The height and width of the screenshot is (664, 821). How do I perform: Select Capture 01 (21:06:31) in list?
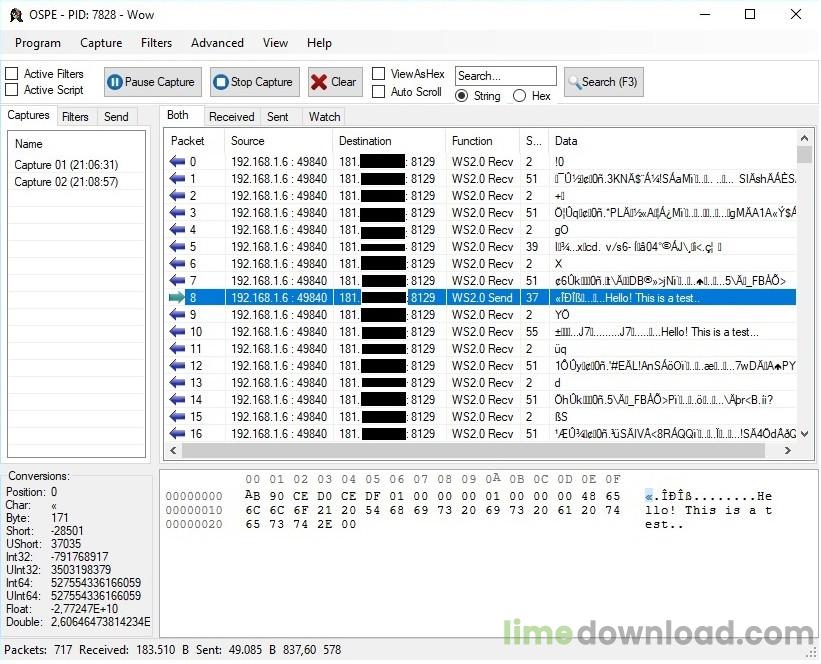66,165
